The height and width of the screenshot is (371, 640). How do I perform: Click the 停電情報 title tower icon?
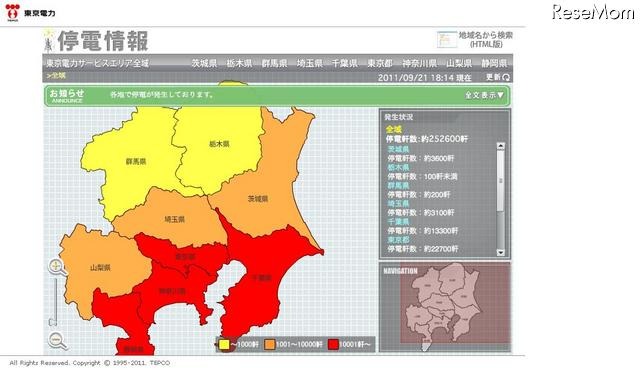click(x=49, y=41)
